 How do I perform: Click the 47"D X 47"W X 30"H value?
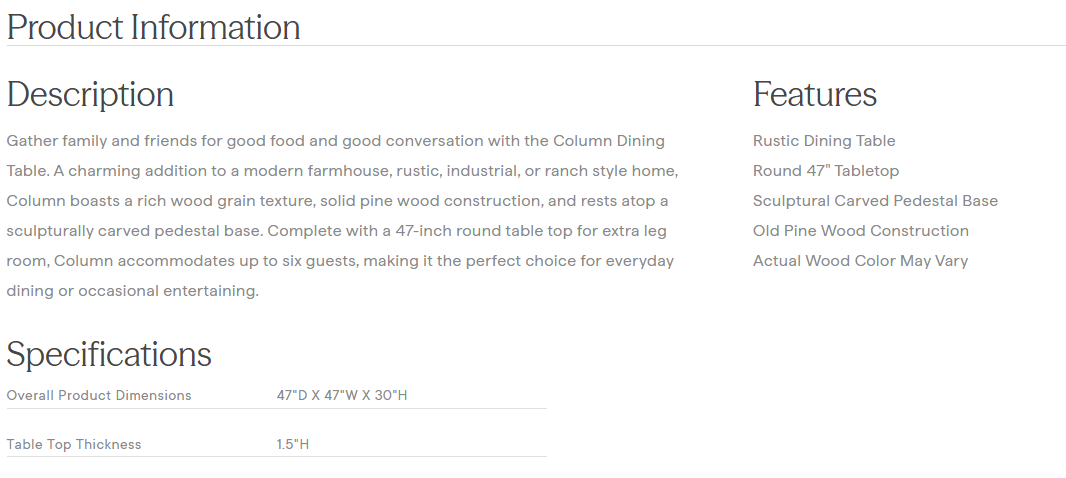pyautogui.click(x=342, y=395)
